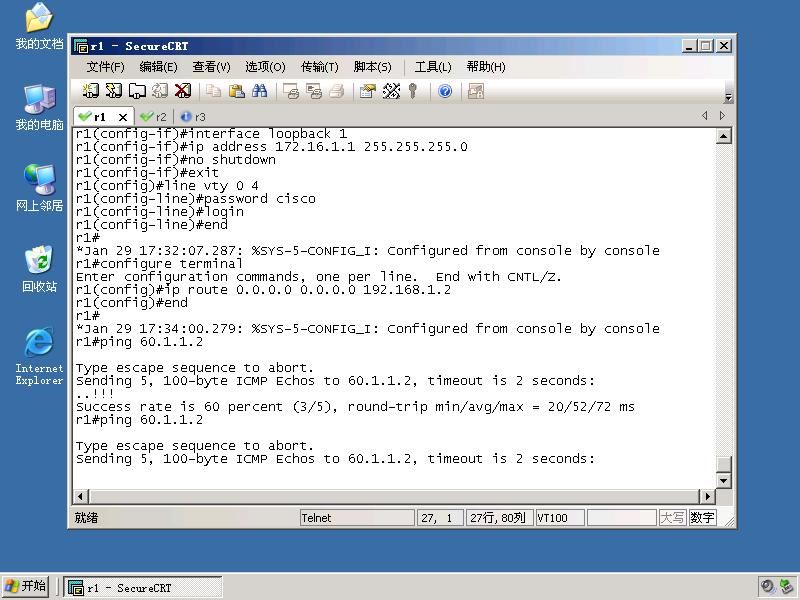The image size is (800, 600).
Task: Switch to the r2 session tab
Action: pos(154,117)
